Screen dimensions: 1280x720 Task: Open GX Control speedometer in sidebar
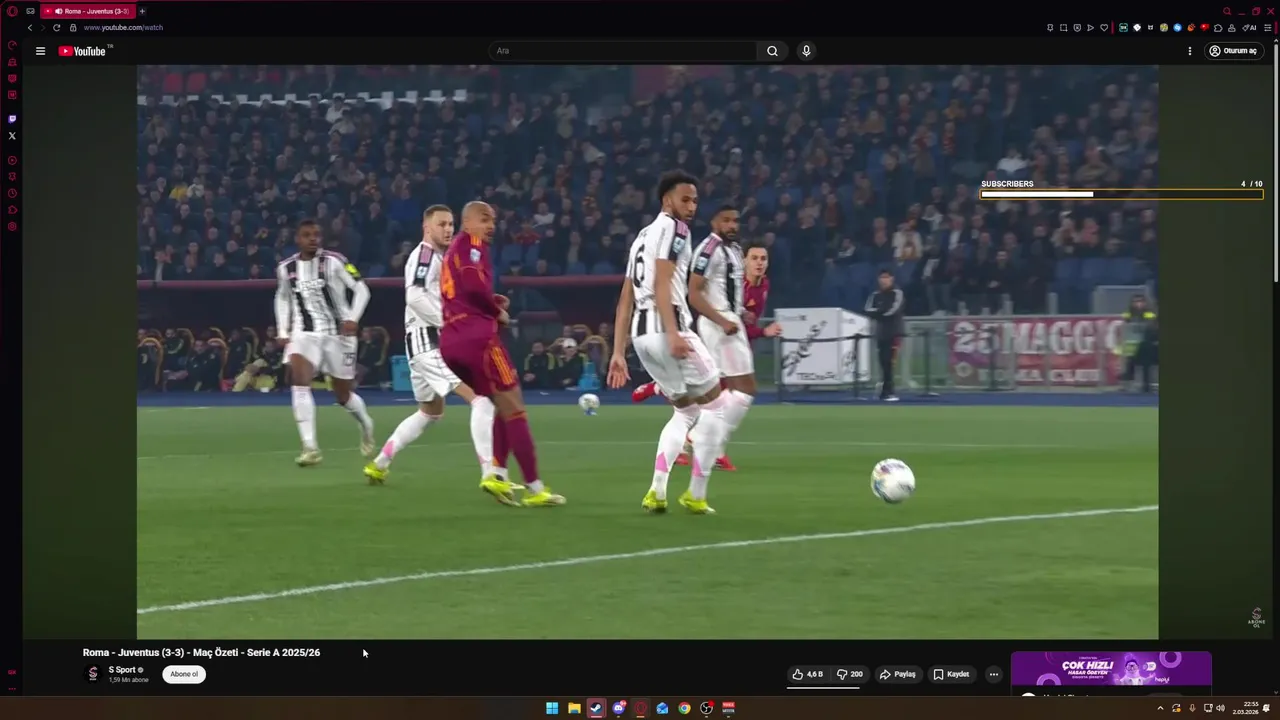(12, 45)
